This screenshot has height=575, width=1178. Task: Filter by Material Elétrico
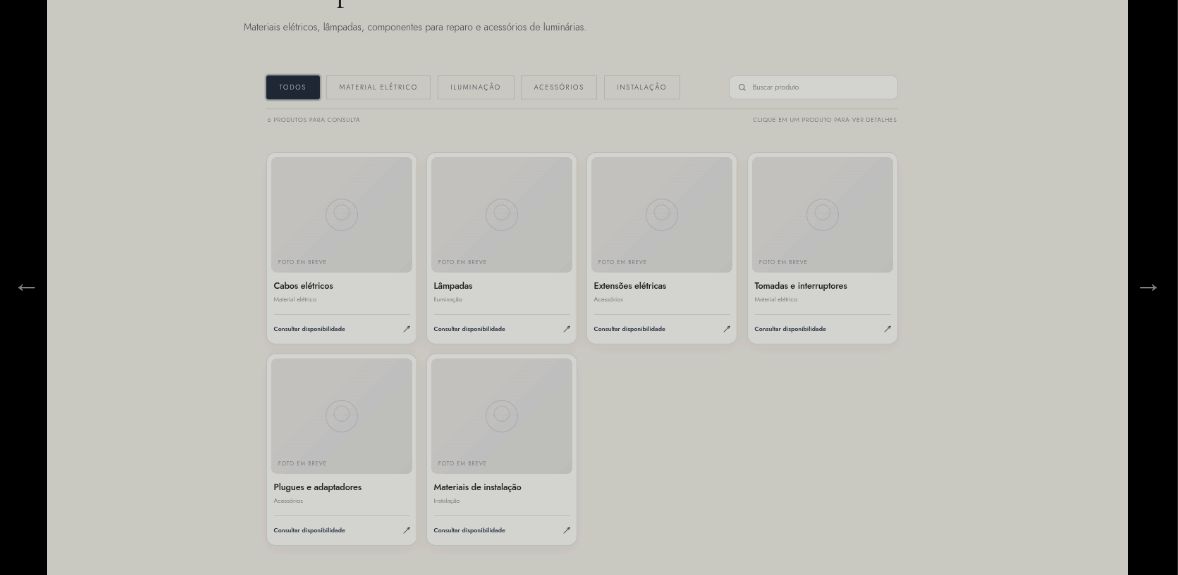pyautogui.click(x=378, y=87)
